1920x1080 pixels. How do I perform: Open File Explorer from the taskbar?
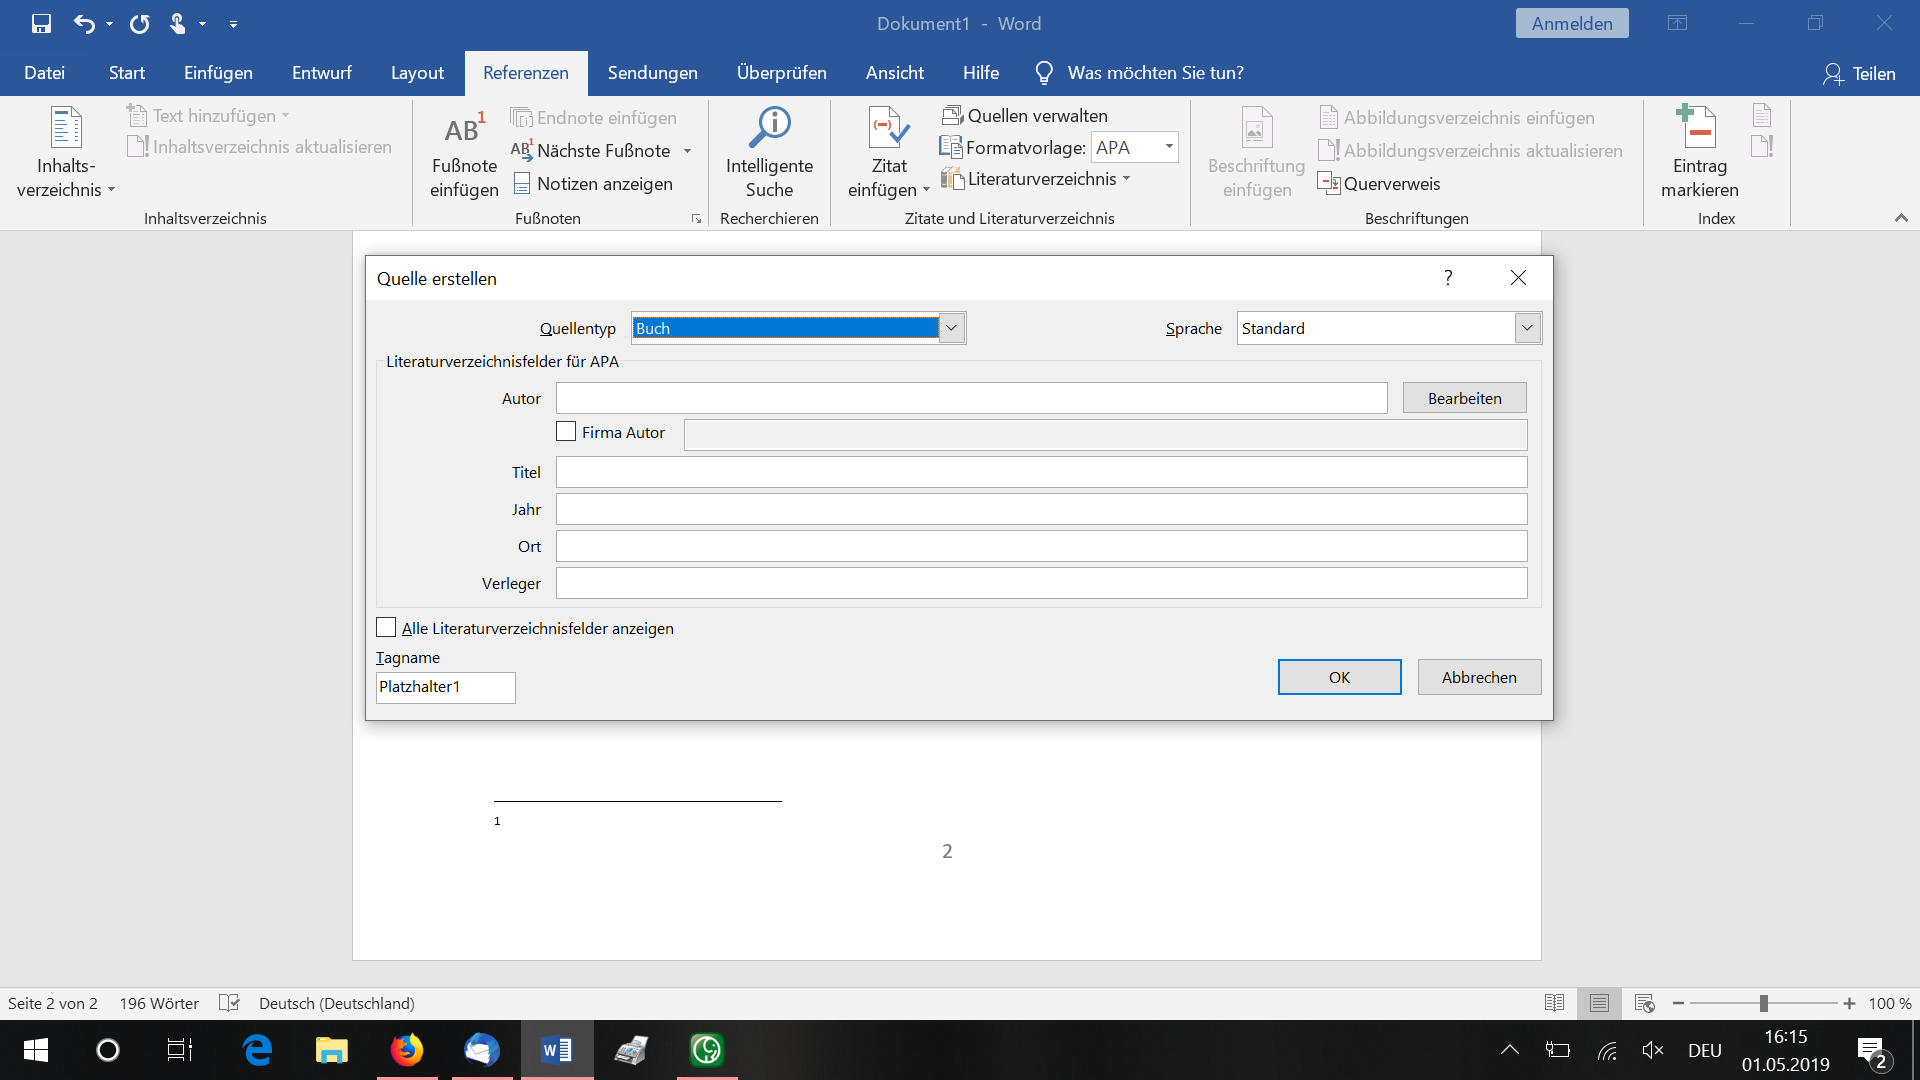pos(332,1050)
